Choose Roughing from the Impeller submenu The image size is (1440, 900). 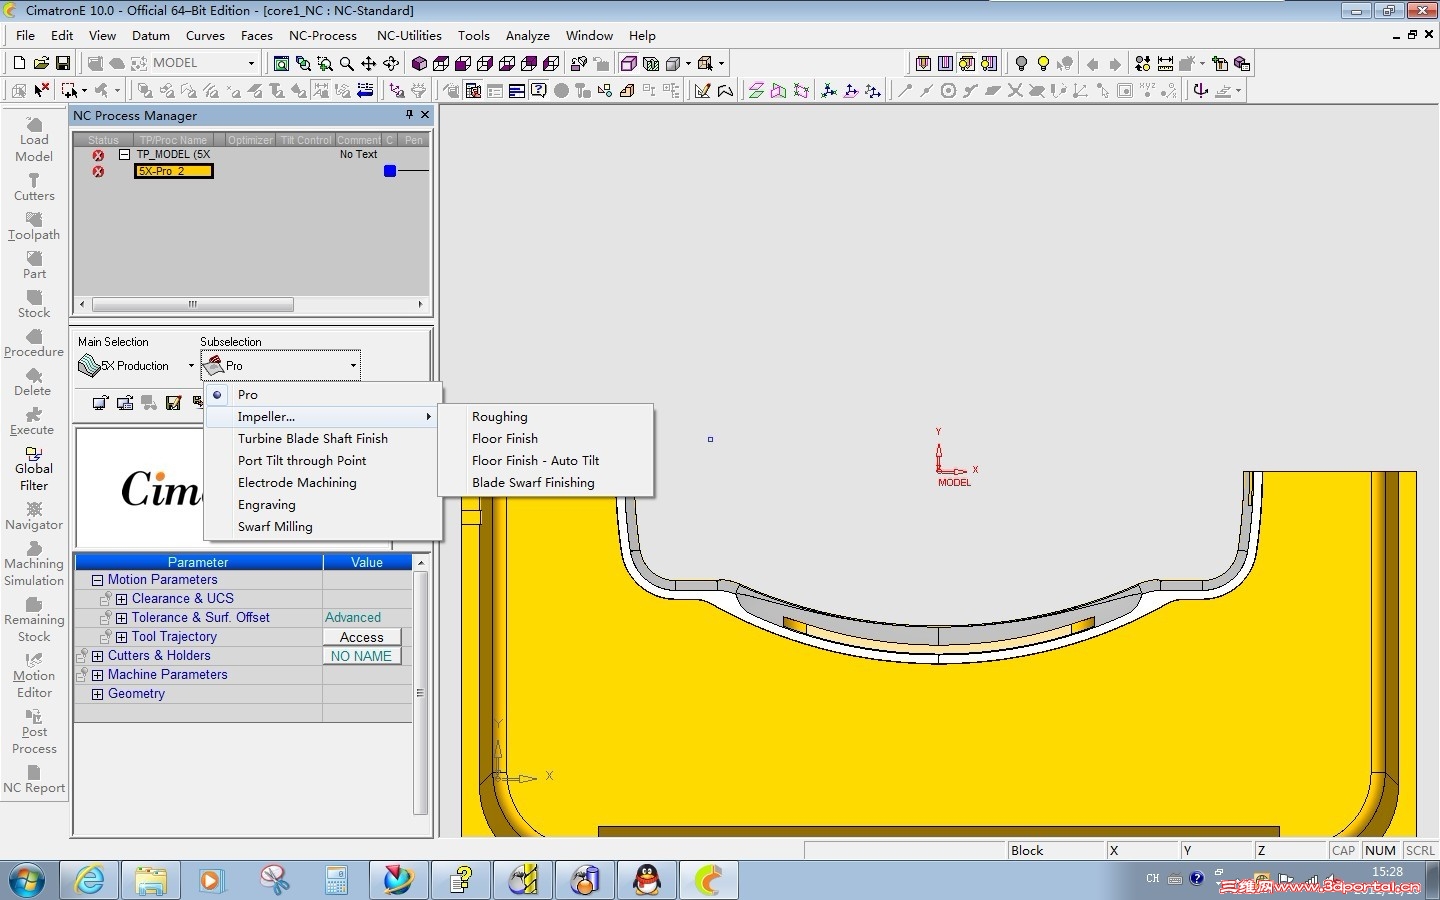click(x=546, y=417)
